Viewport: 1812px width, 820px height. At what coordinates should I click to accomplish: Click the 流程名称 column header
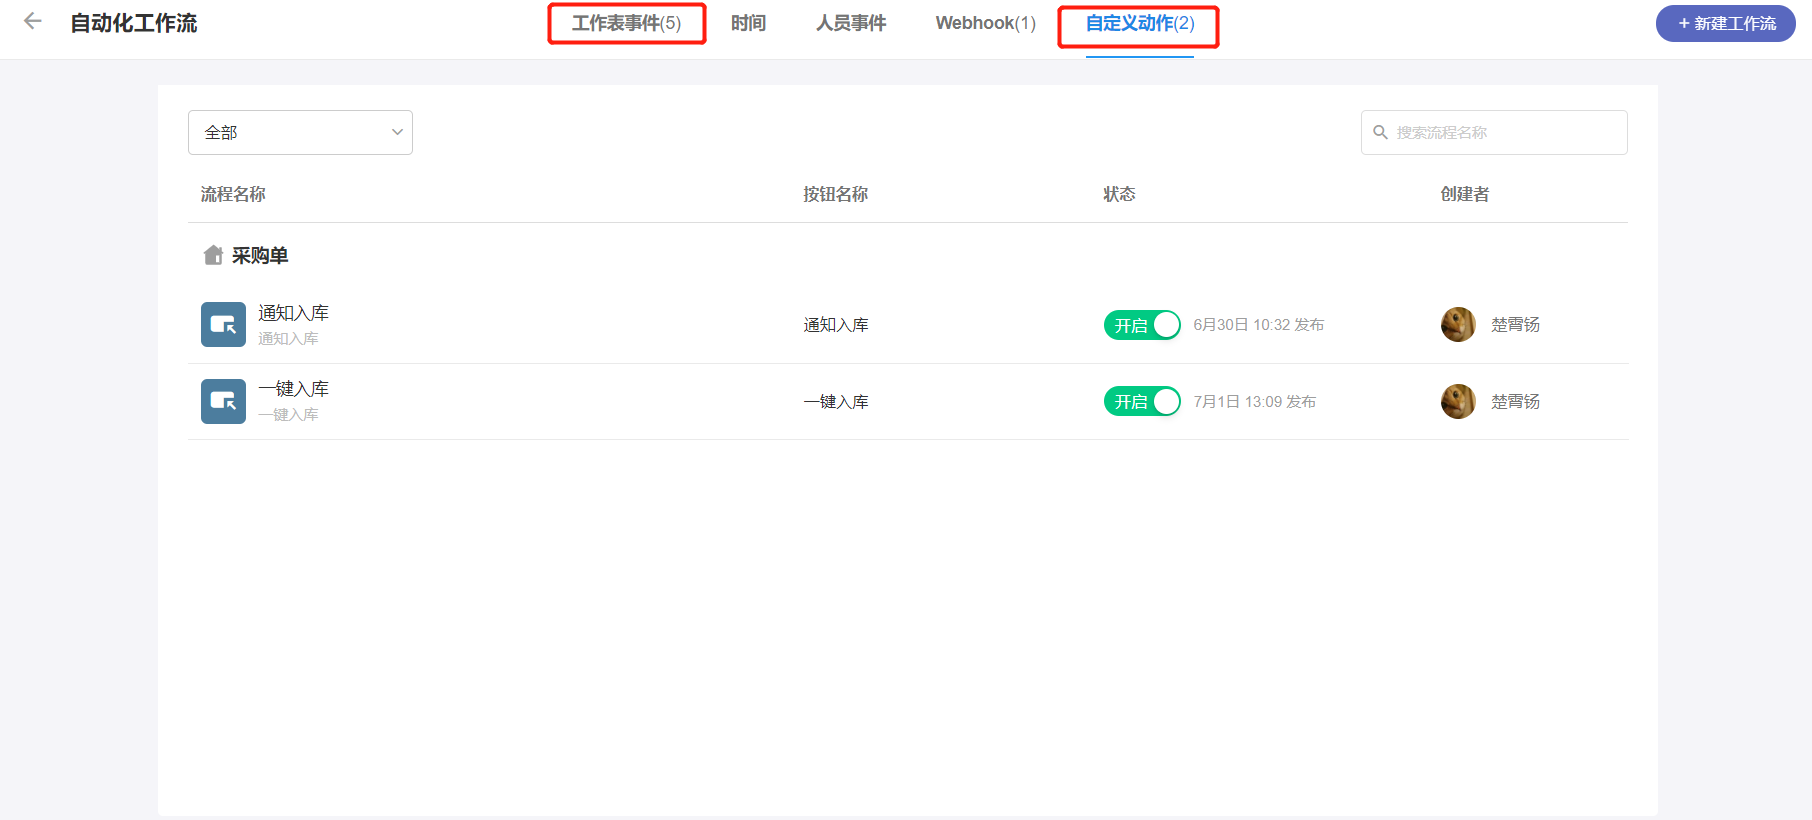point(233,194)
